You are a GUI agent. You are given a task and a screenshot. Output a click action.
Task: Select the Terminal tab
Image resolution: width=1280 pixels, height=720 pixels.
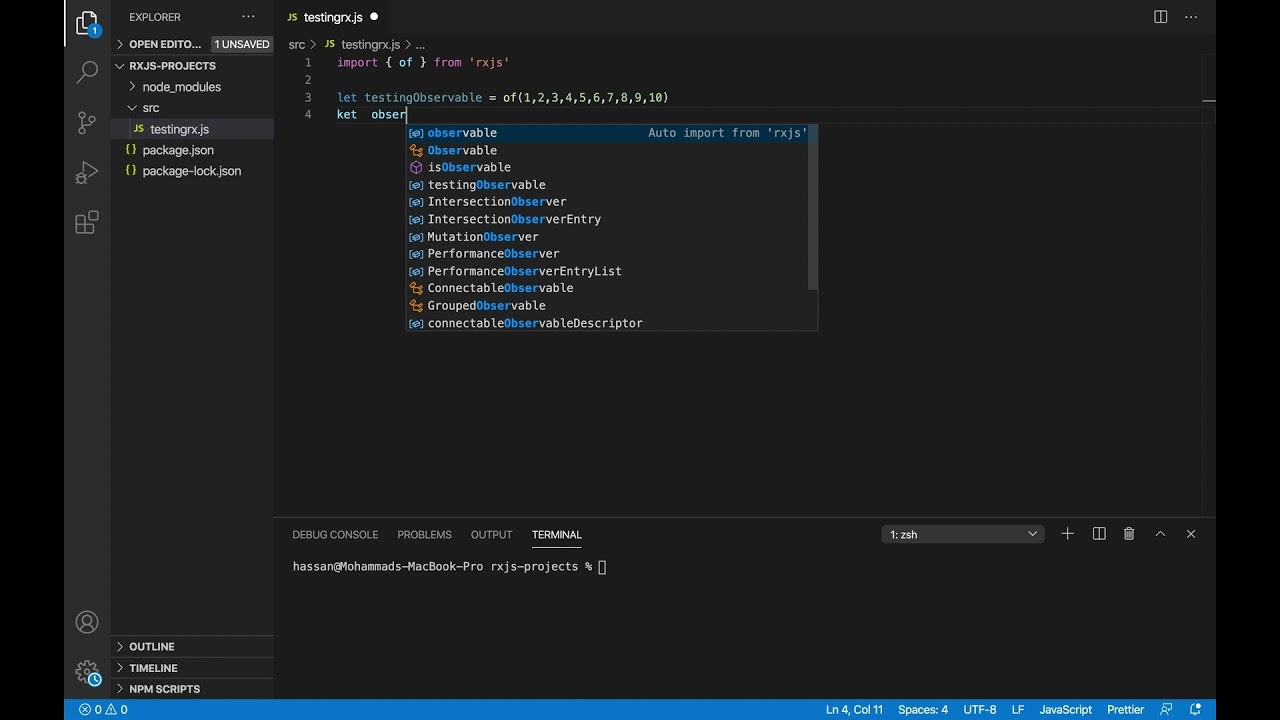[557, 535]
